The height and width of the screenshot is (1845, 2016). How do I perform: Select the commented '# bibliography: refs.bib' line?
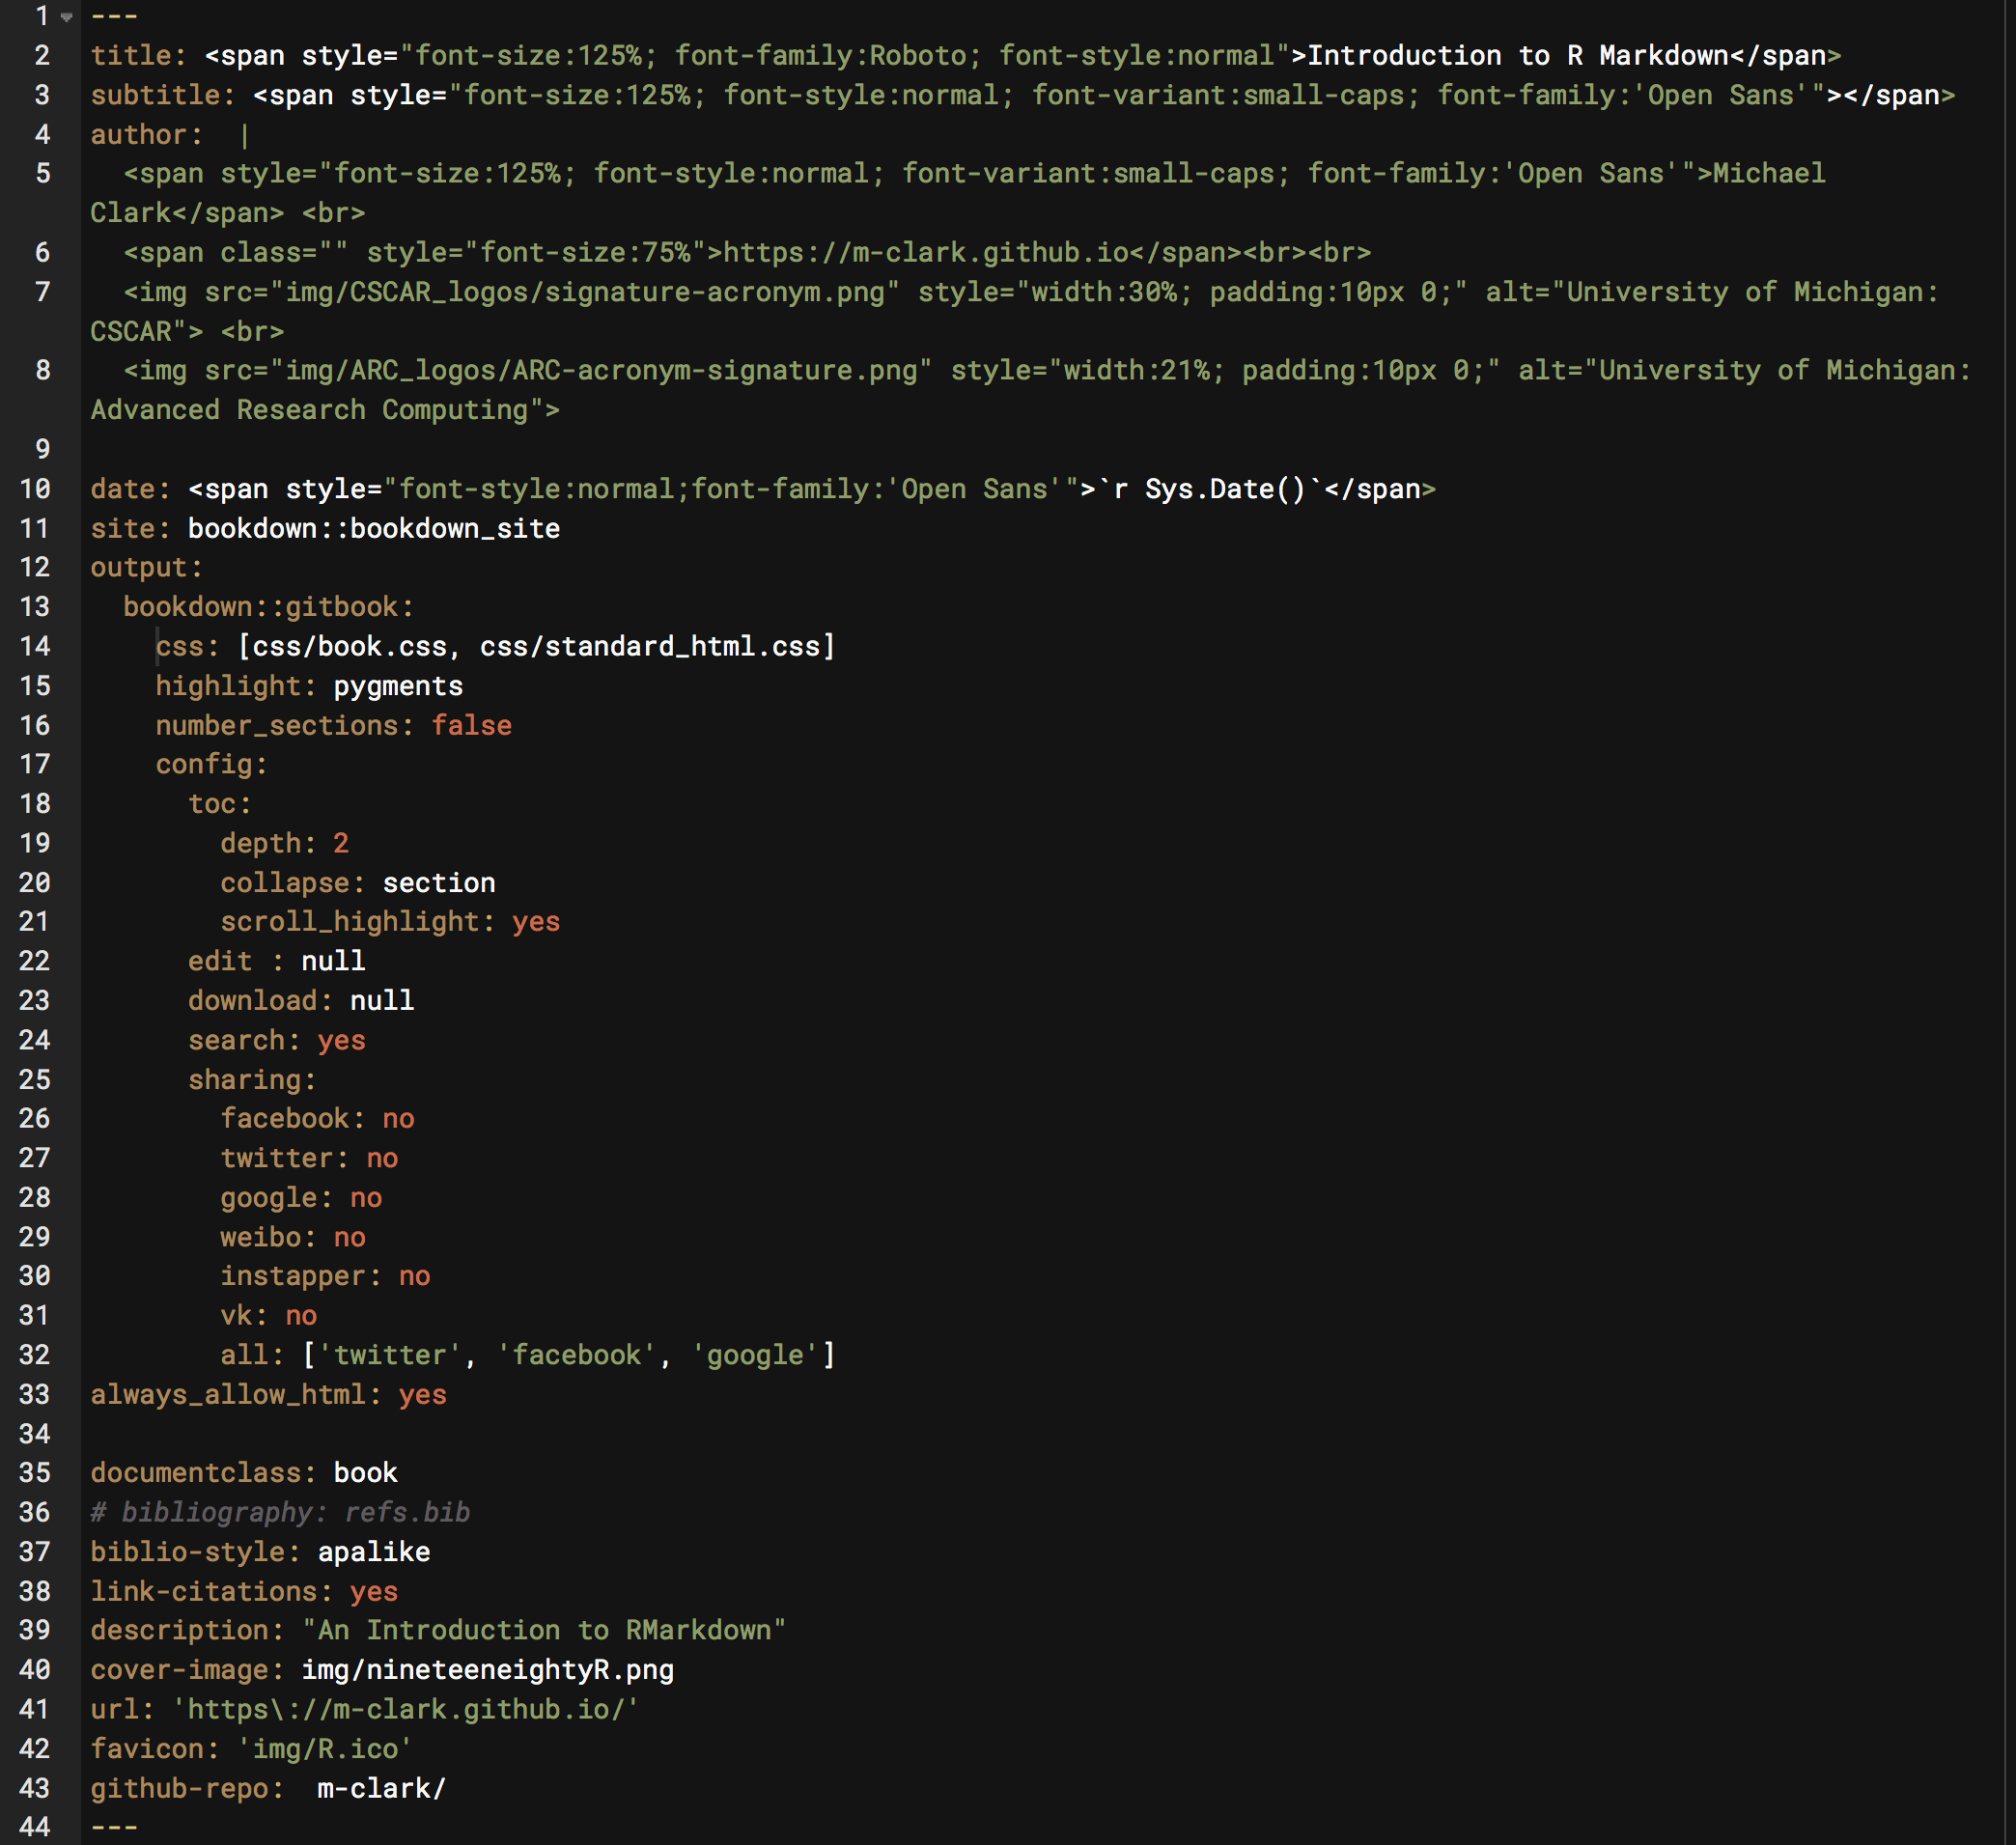point(281,1512)
